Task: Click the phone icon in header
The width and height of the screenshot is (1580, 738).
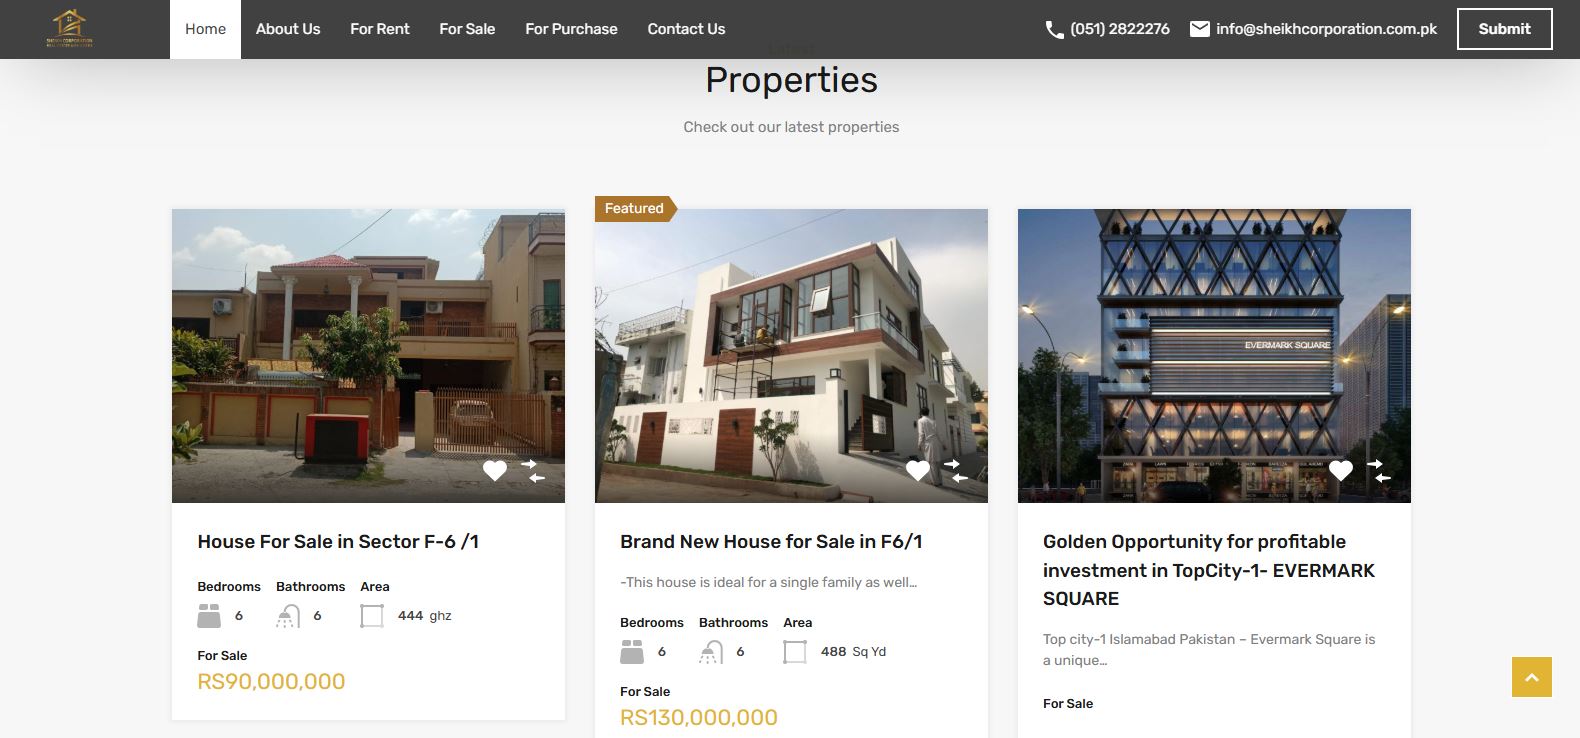Action: (1054, 30)
